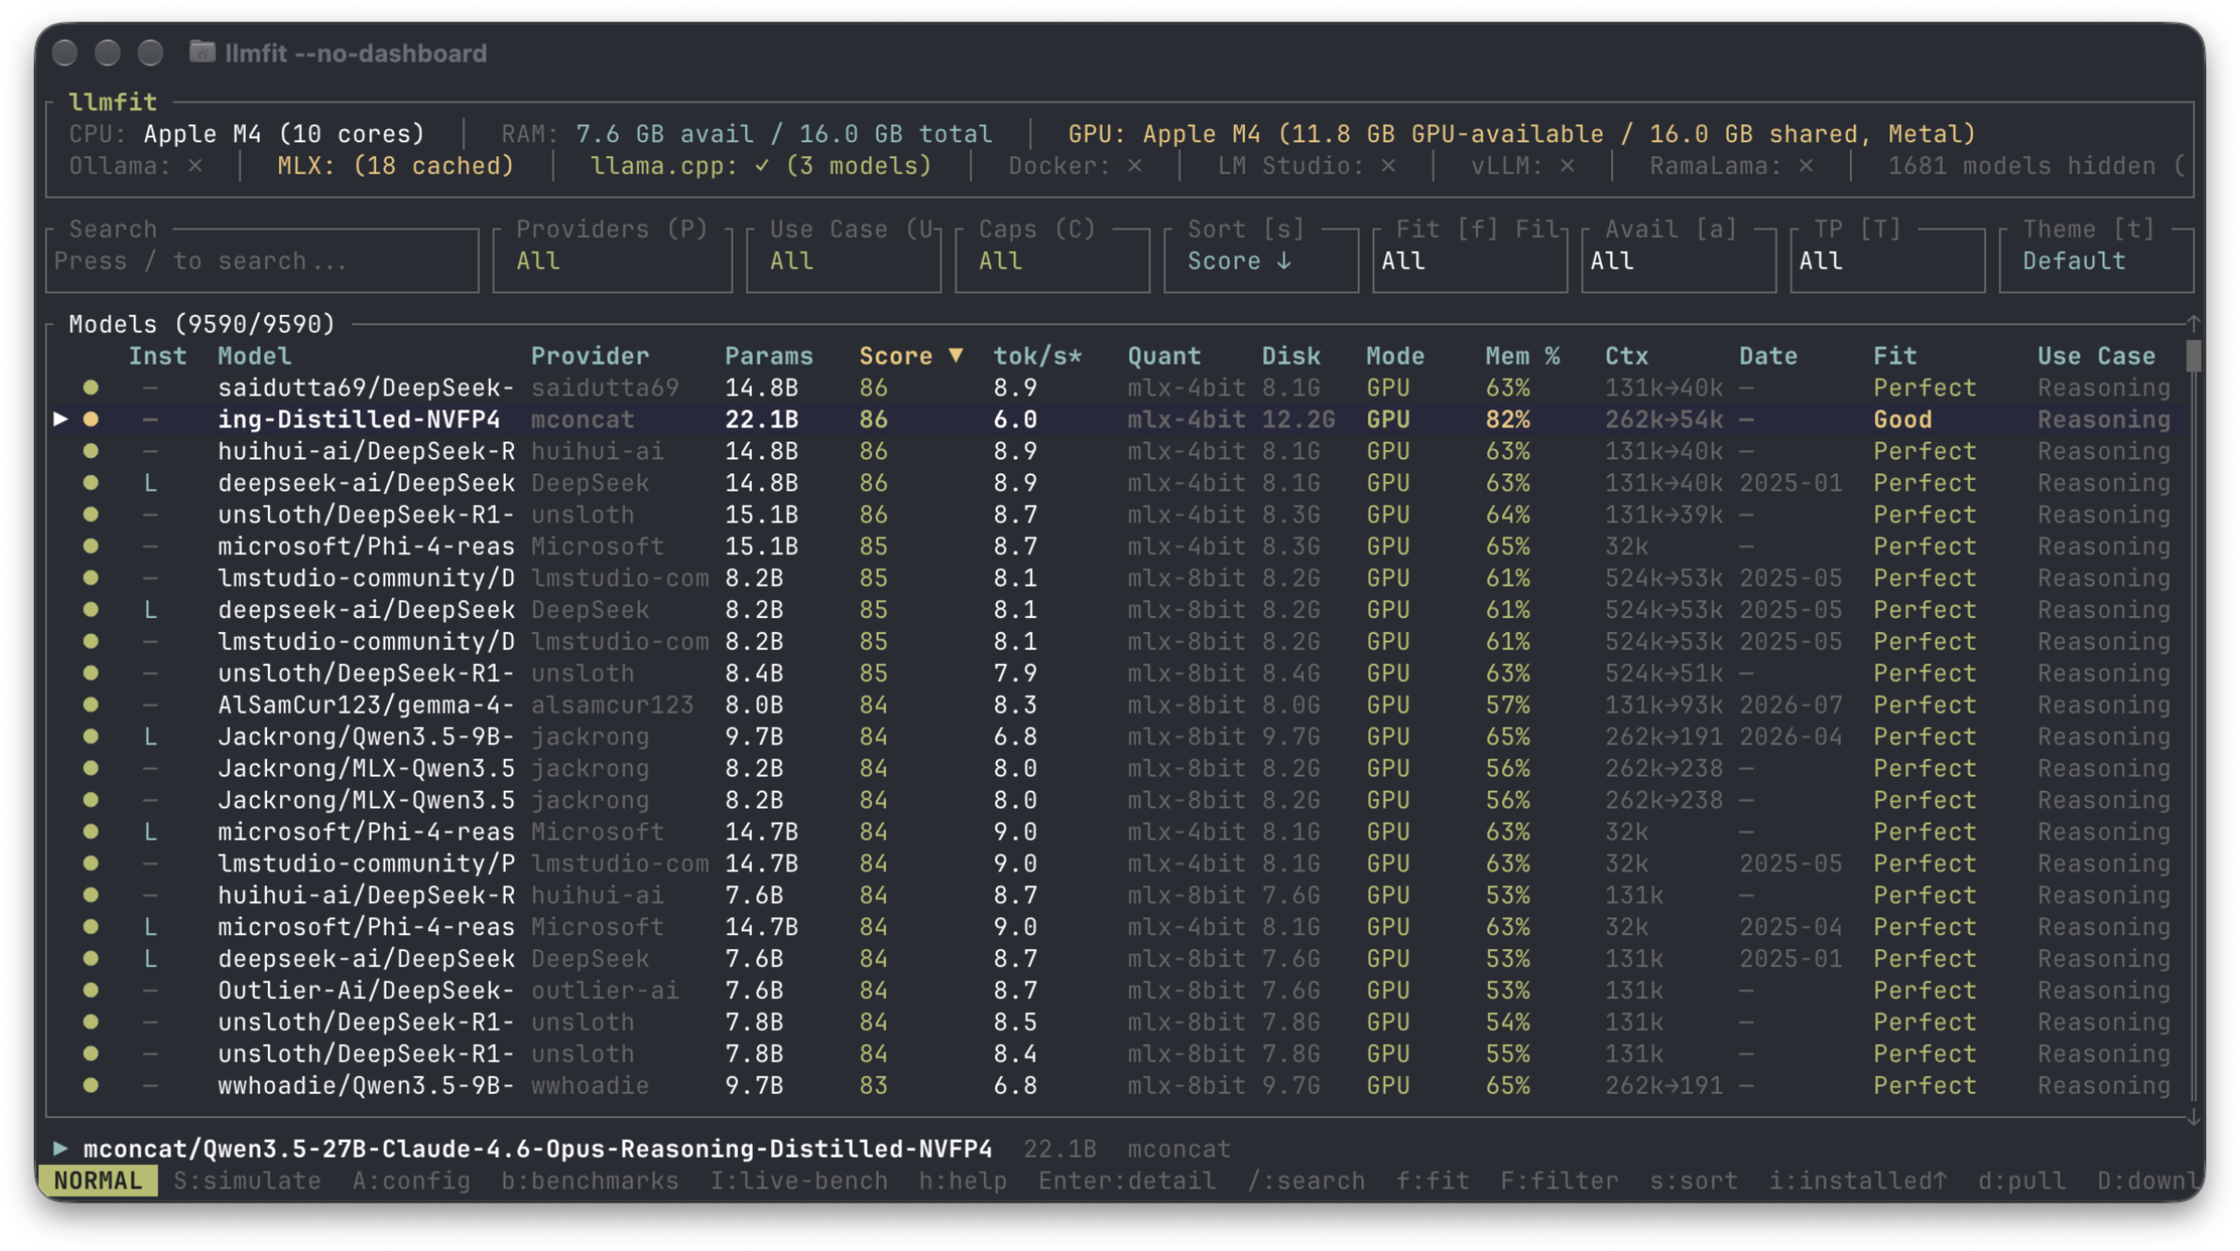Open the Fit [f] filter
2240x1251 pixels.
pos(1470,260)
